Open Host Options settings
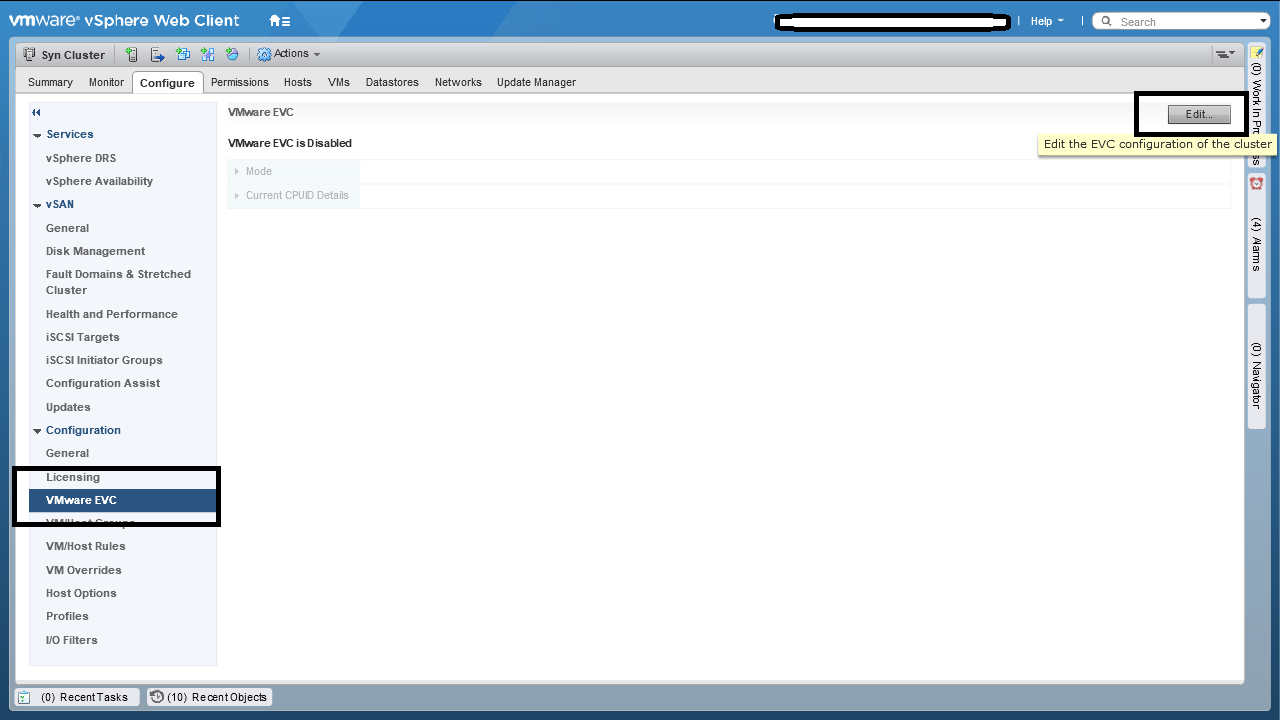The width and height of the screenshot is (1280, 720). [81, 593]
